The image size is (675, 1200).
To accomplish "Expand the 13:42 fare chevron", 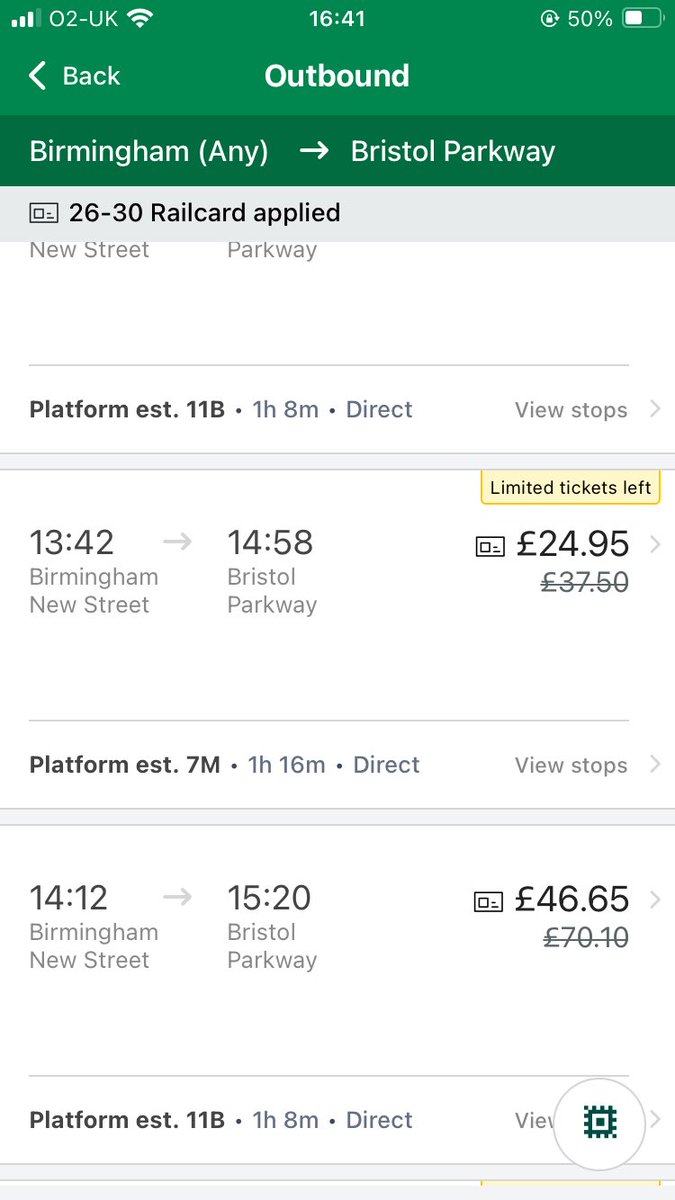I will (655, 545).
